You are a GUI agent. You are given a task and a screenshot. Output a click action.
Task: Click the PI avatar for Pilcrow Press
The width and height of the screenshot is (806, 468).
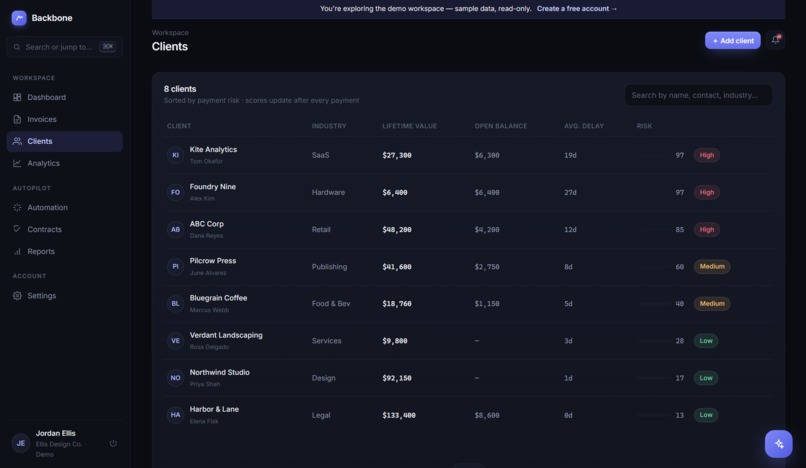pos(175,266)
